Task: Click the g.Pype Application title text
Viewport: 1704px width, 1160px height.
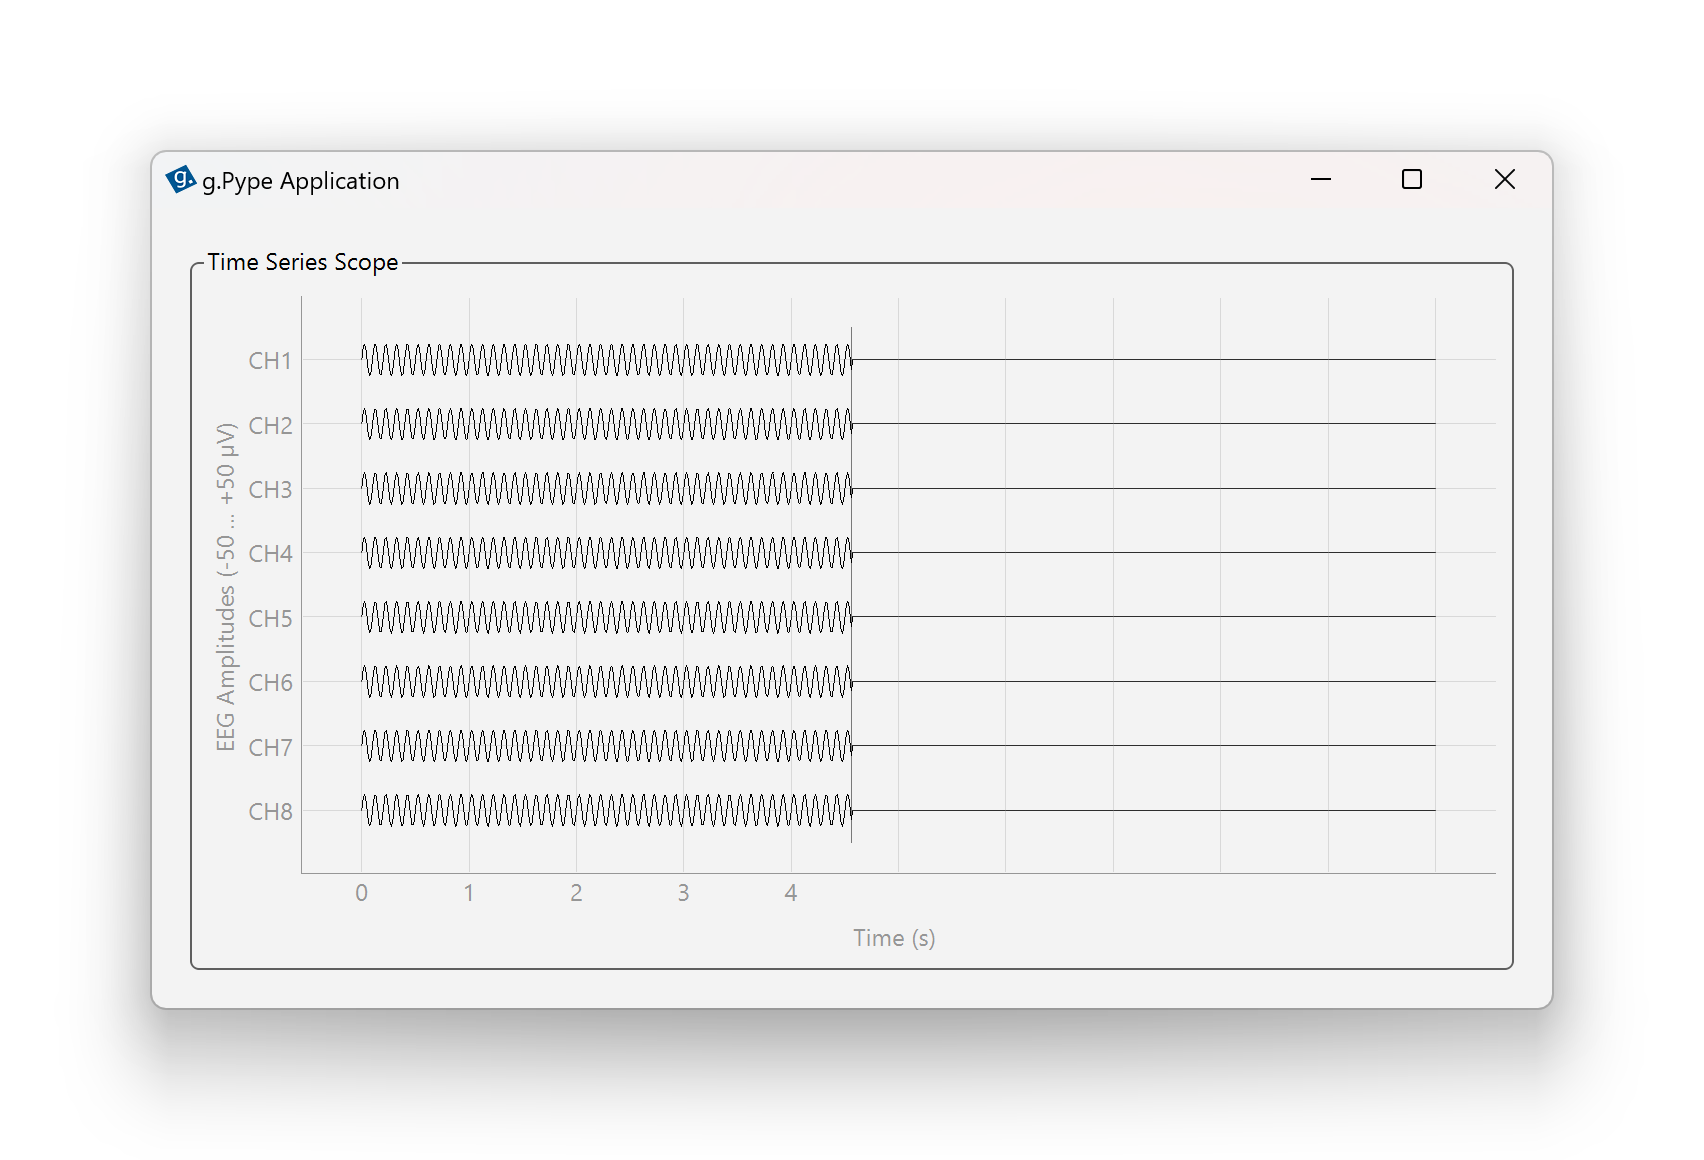Action: click(x=300, y=181)
